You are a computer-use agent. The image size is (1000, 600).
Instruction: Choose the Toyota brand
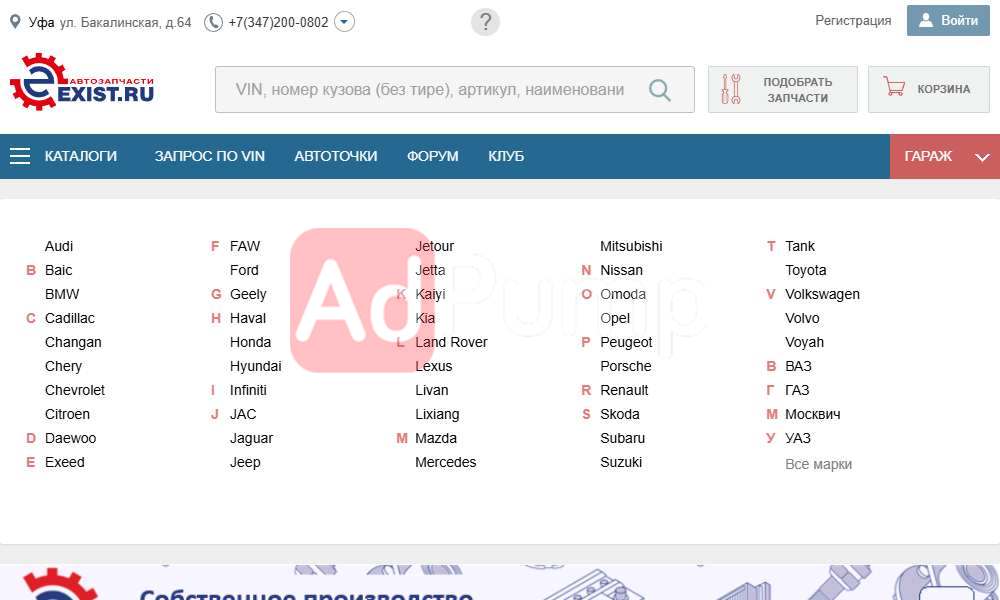[x=805, y=270]
